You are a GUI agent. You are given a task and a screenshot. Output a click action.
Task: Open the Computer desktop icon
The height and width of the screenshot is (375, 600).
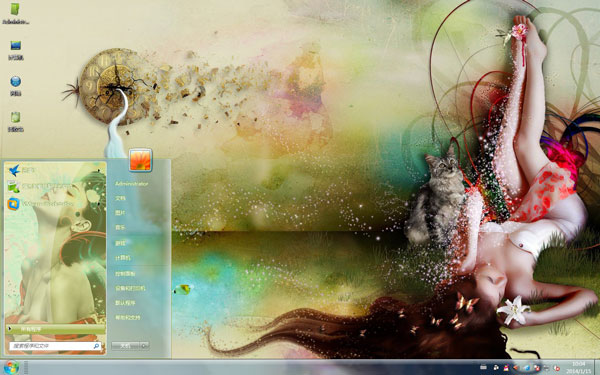15,50
